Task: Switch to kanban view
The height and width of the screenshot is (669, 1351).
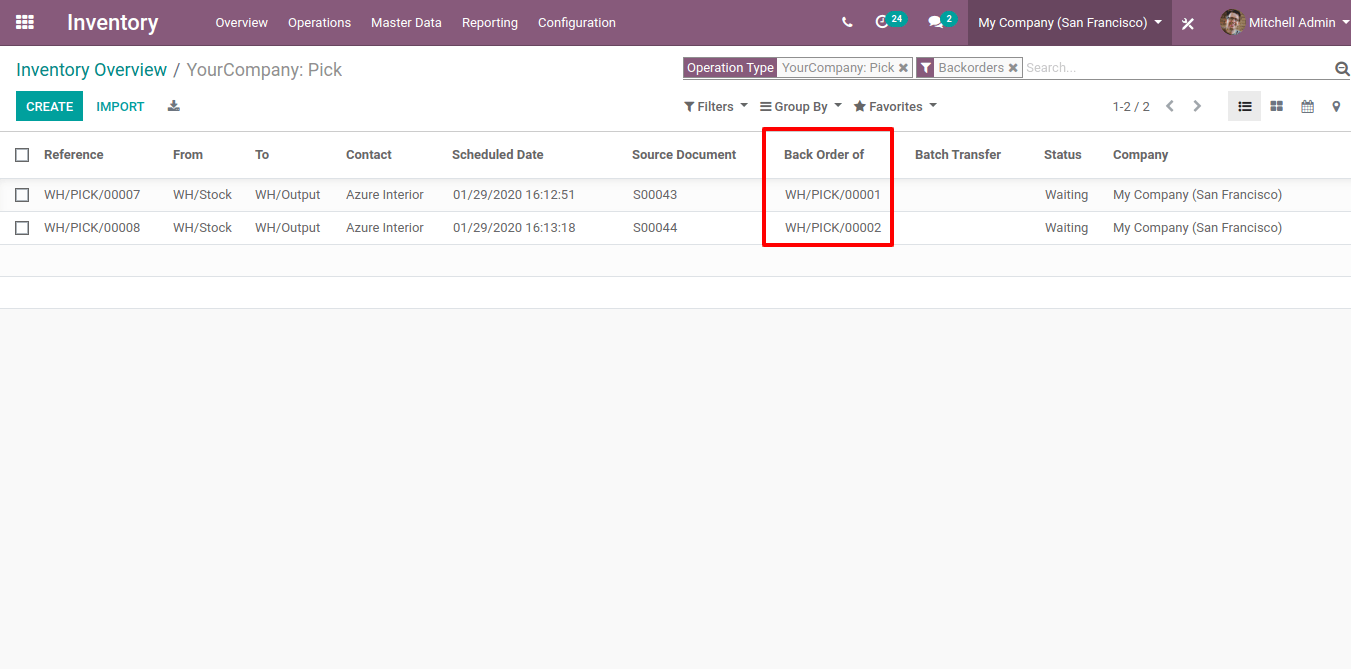Action: [1276, 105]
